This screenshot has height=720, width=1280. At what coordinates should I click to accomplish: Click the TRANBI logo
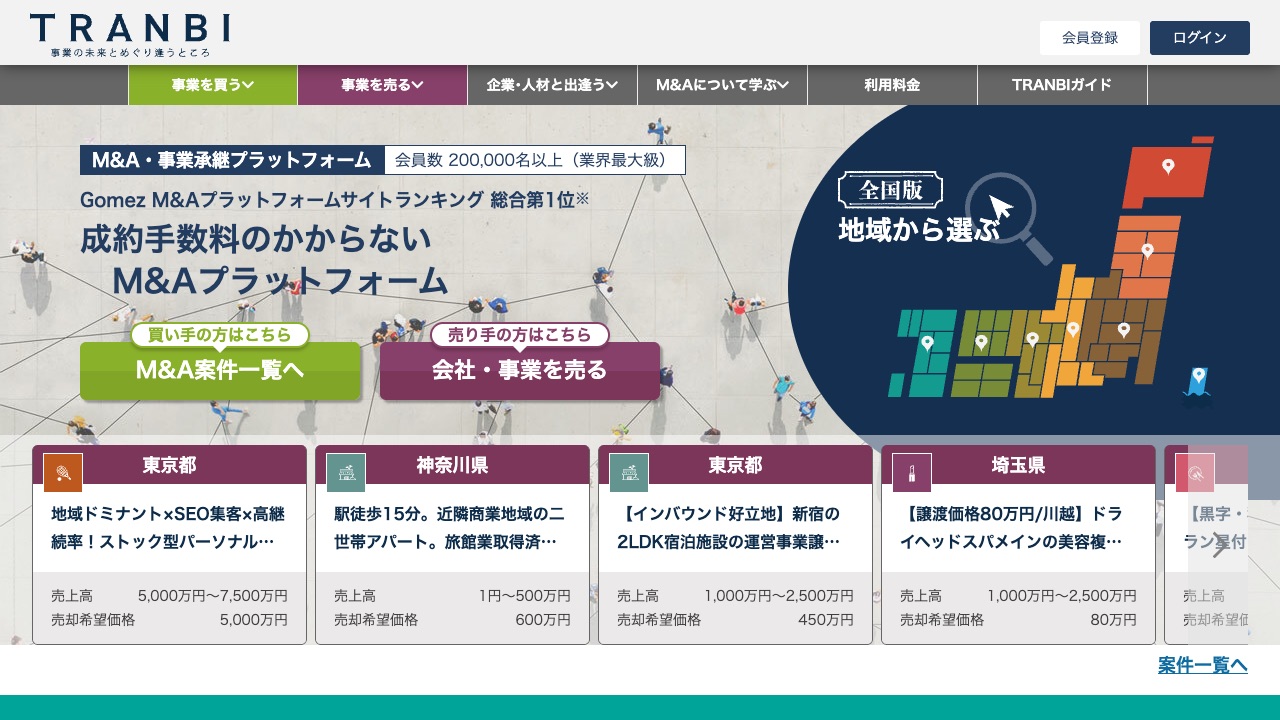click(x=130, y=35)
